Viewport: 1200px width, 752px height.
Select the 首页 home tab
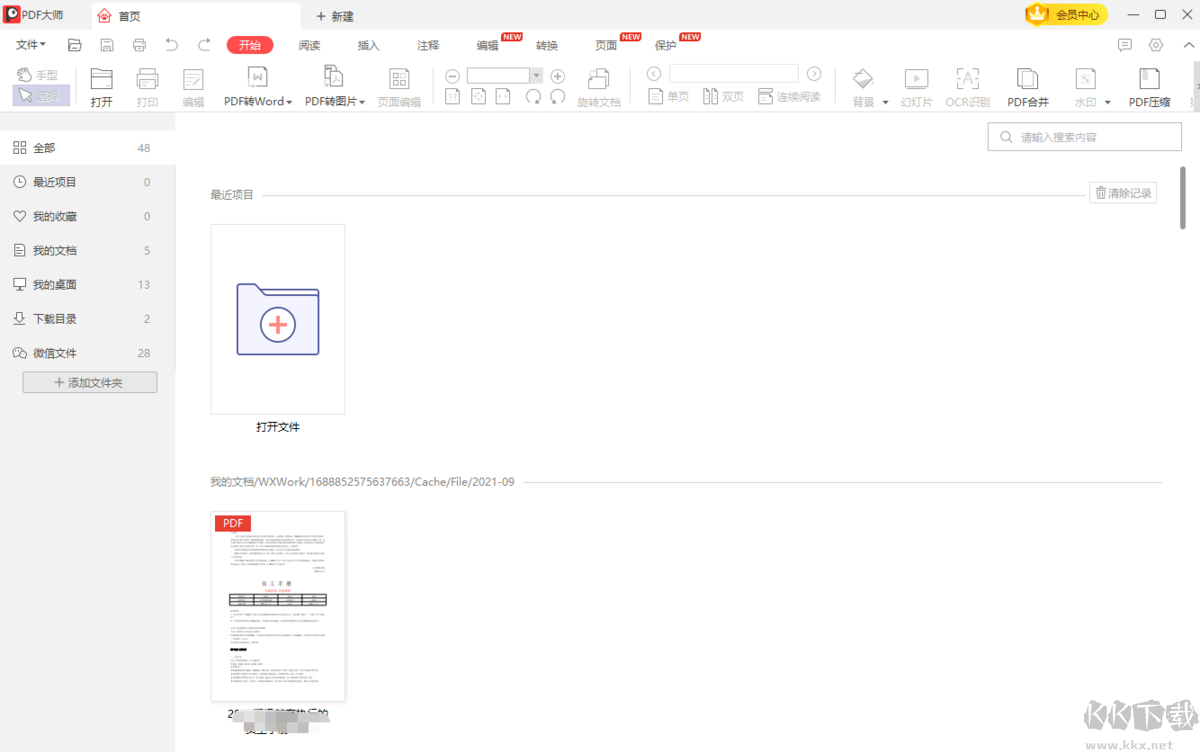(195, 16)
